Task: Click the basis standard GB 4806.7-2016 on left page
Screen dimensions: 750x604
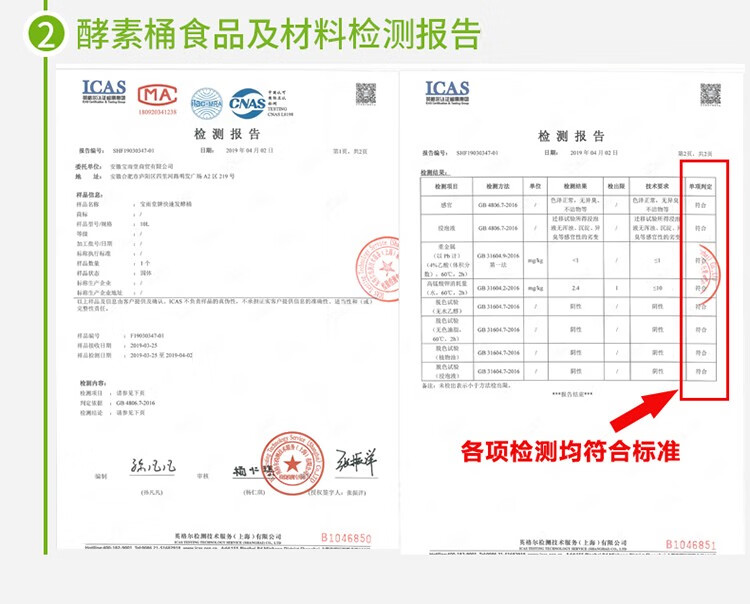Action: click(135, 403)
